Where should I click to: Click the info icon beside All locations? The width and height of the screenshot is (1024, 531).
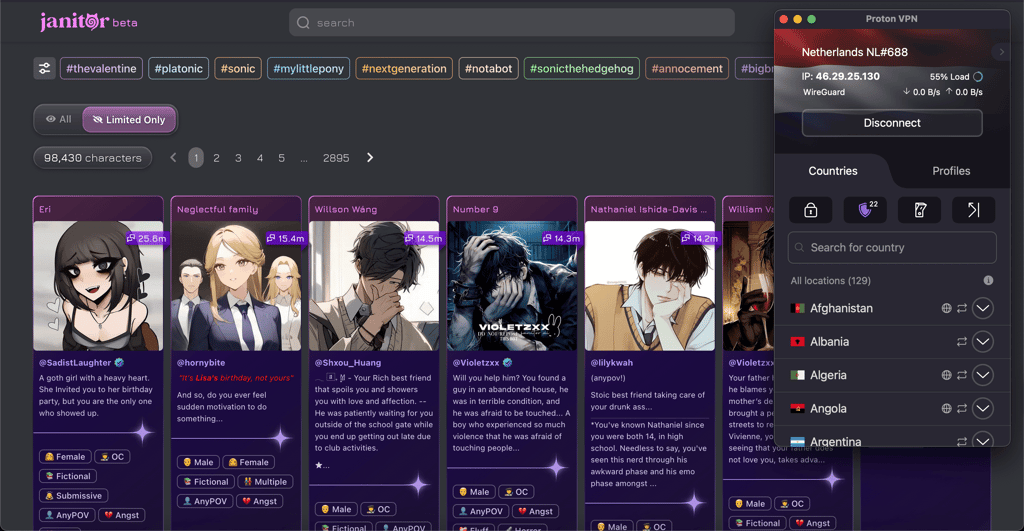(988, 280)
